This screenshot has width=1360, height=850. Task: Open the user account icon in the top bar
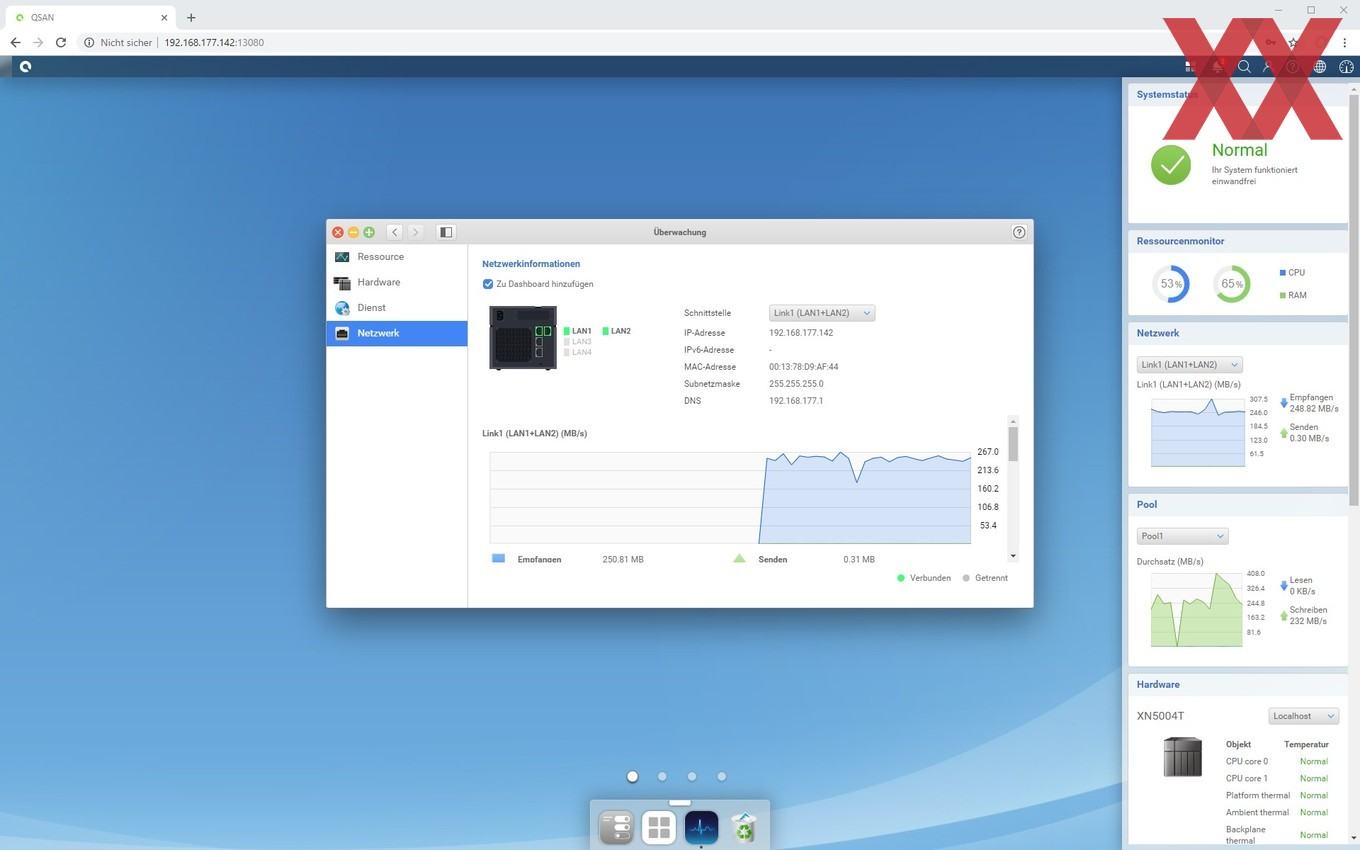pos(1268,67)
